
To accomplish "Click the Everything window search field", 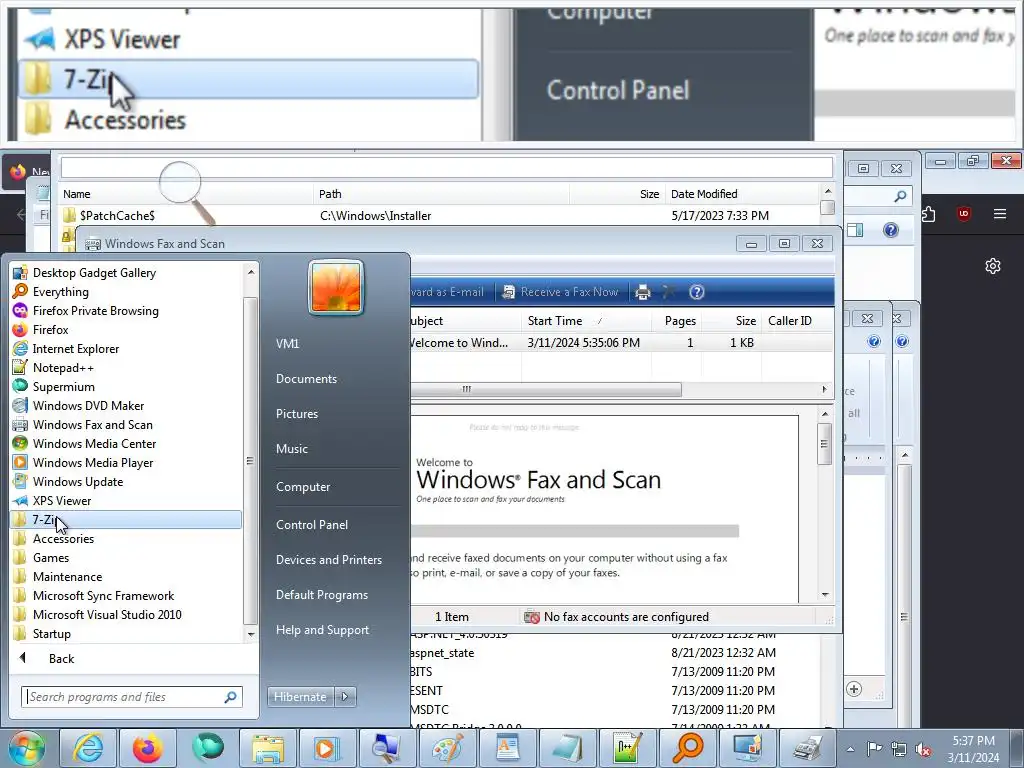I will coord(447,167).
